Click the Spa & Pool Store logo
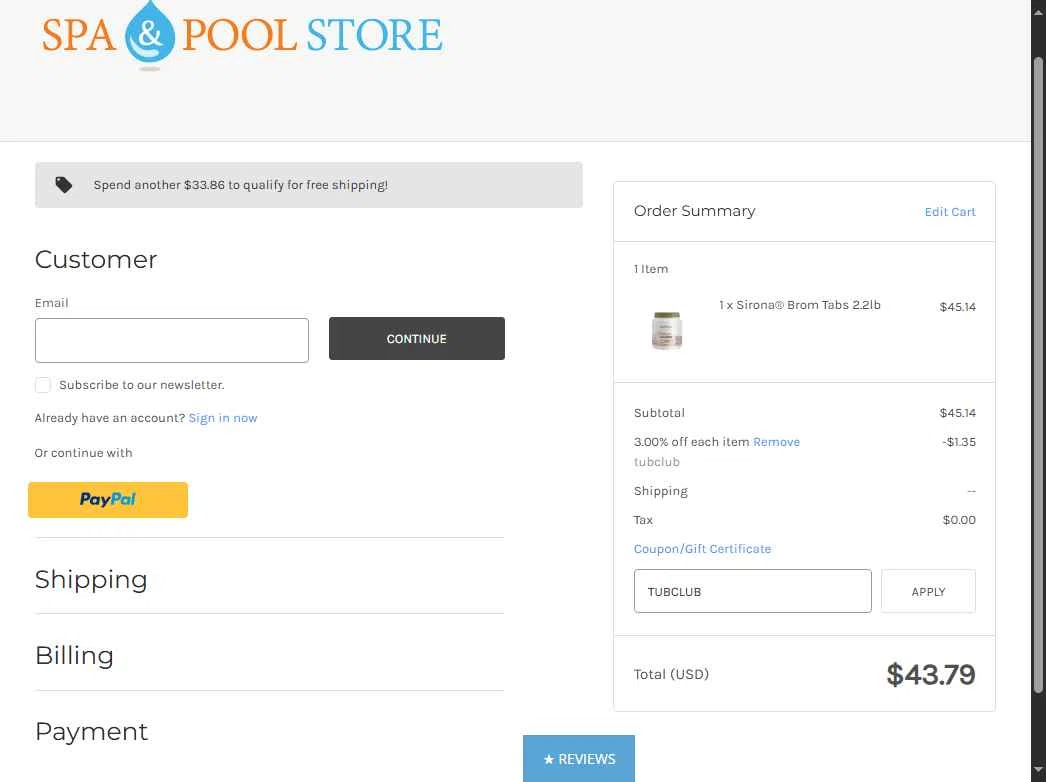Screen dimensions: 1046x782 pyautogui.click(x=242, y=35)
